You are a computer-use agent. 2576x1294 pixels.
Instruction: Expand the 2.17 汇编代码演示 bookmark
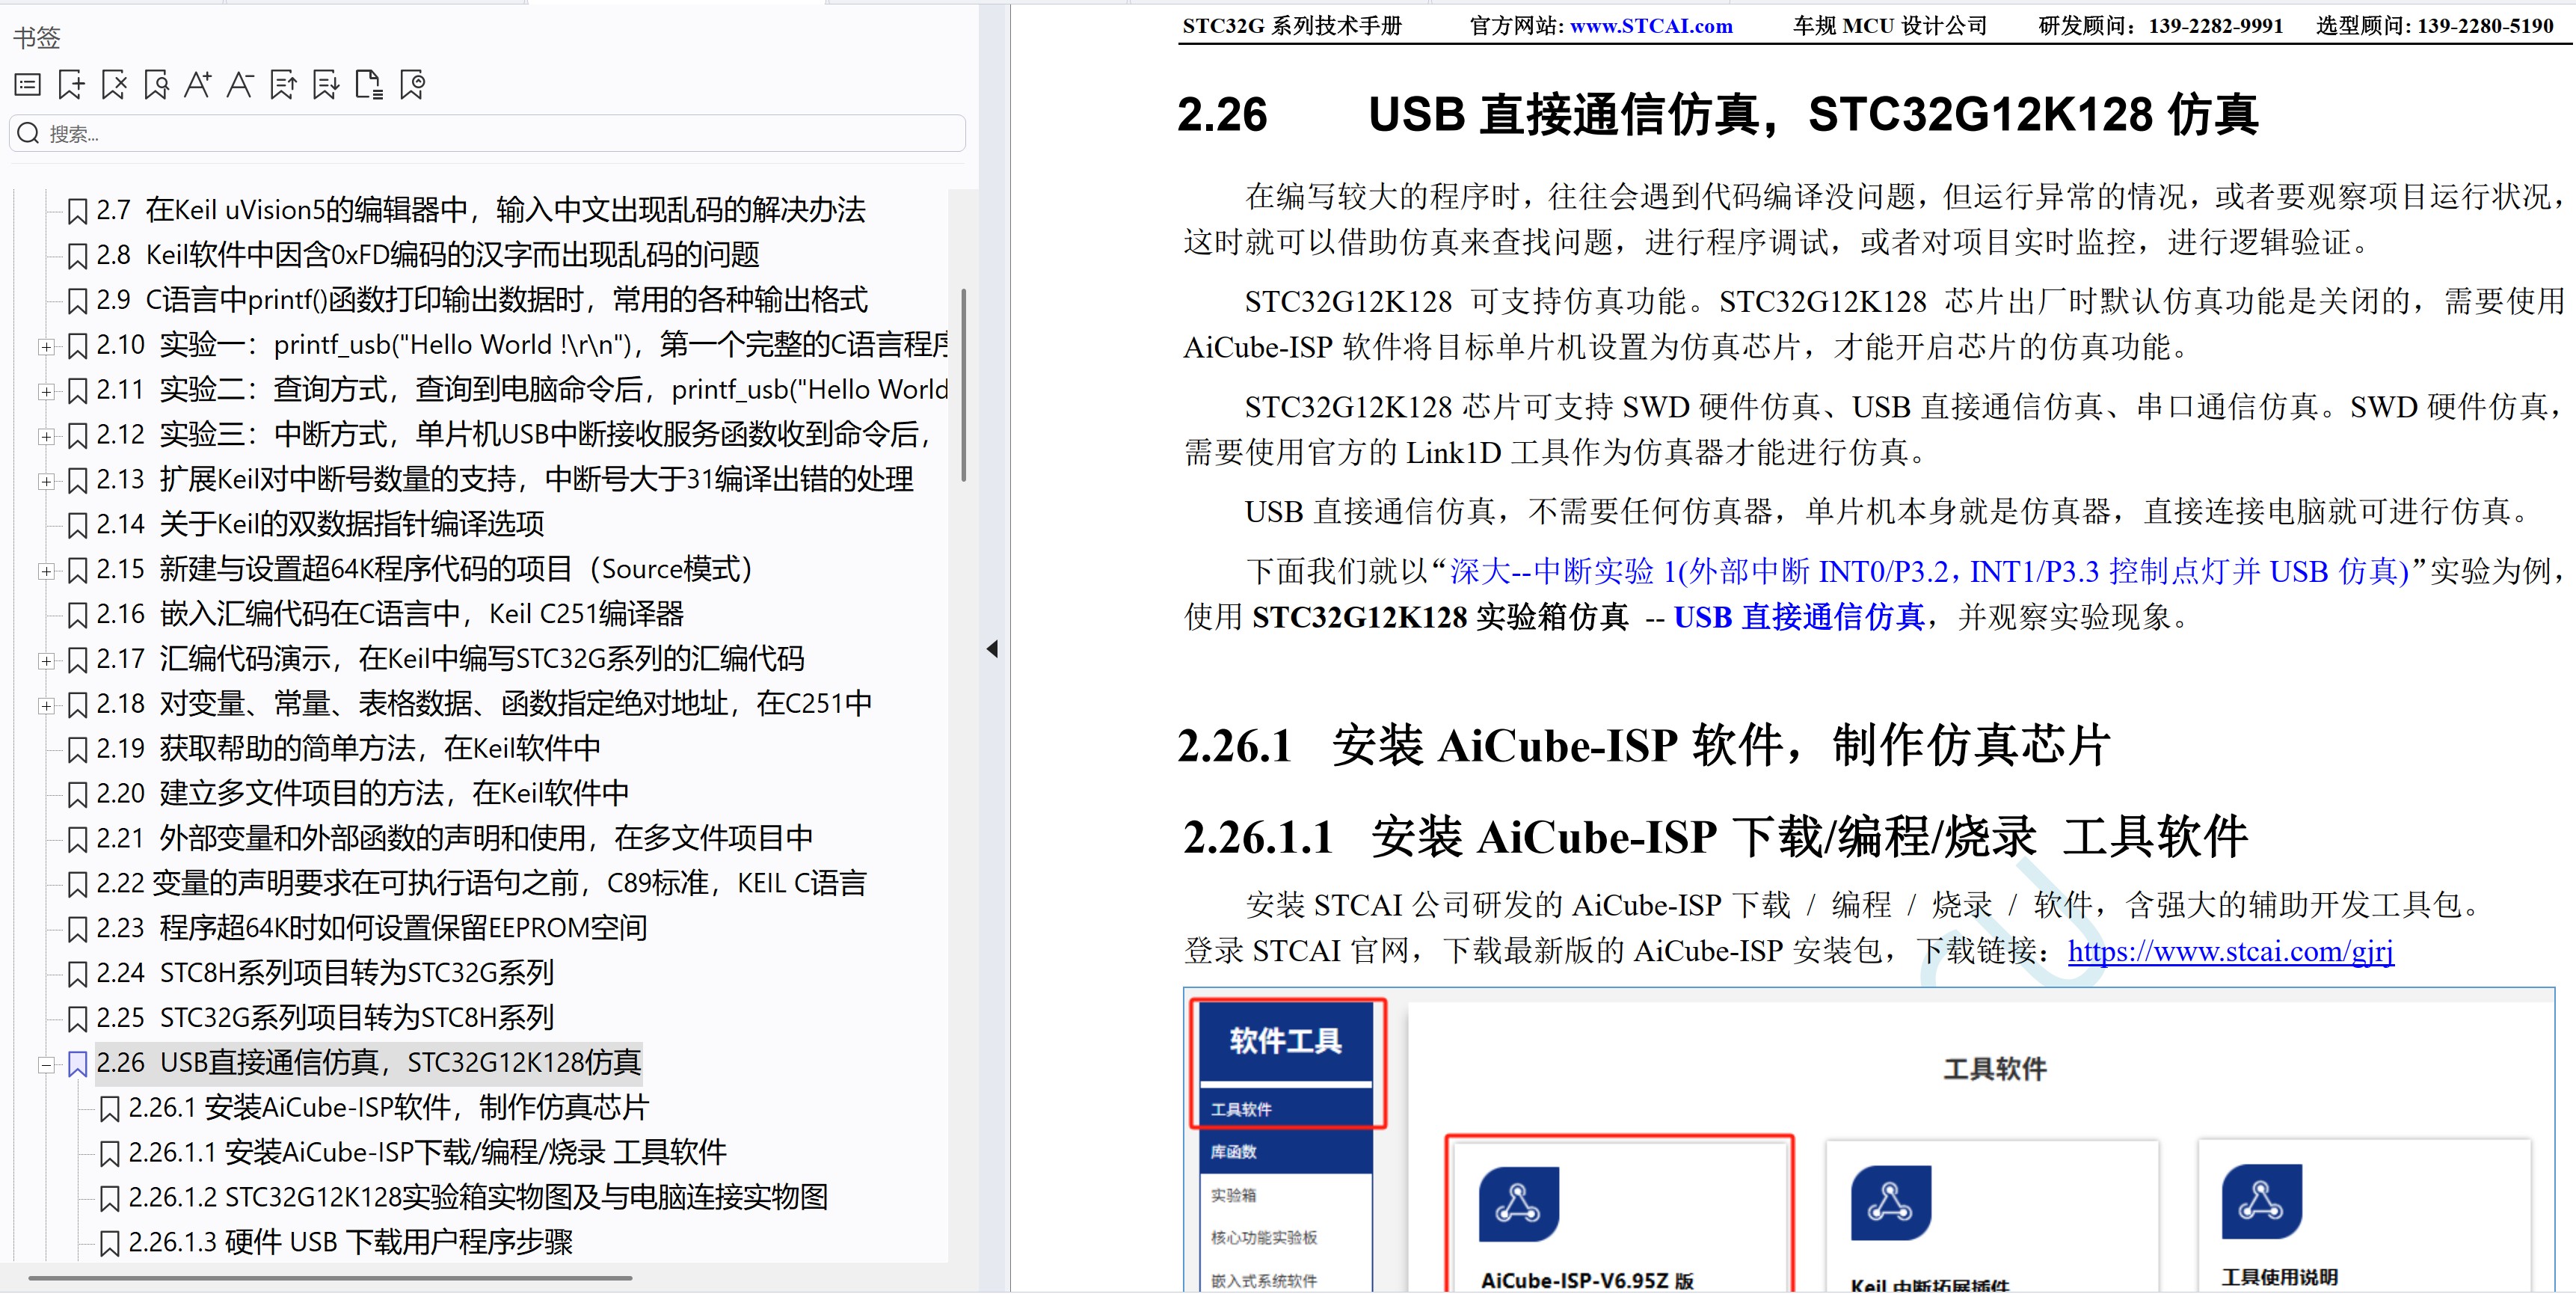point(46,661)
